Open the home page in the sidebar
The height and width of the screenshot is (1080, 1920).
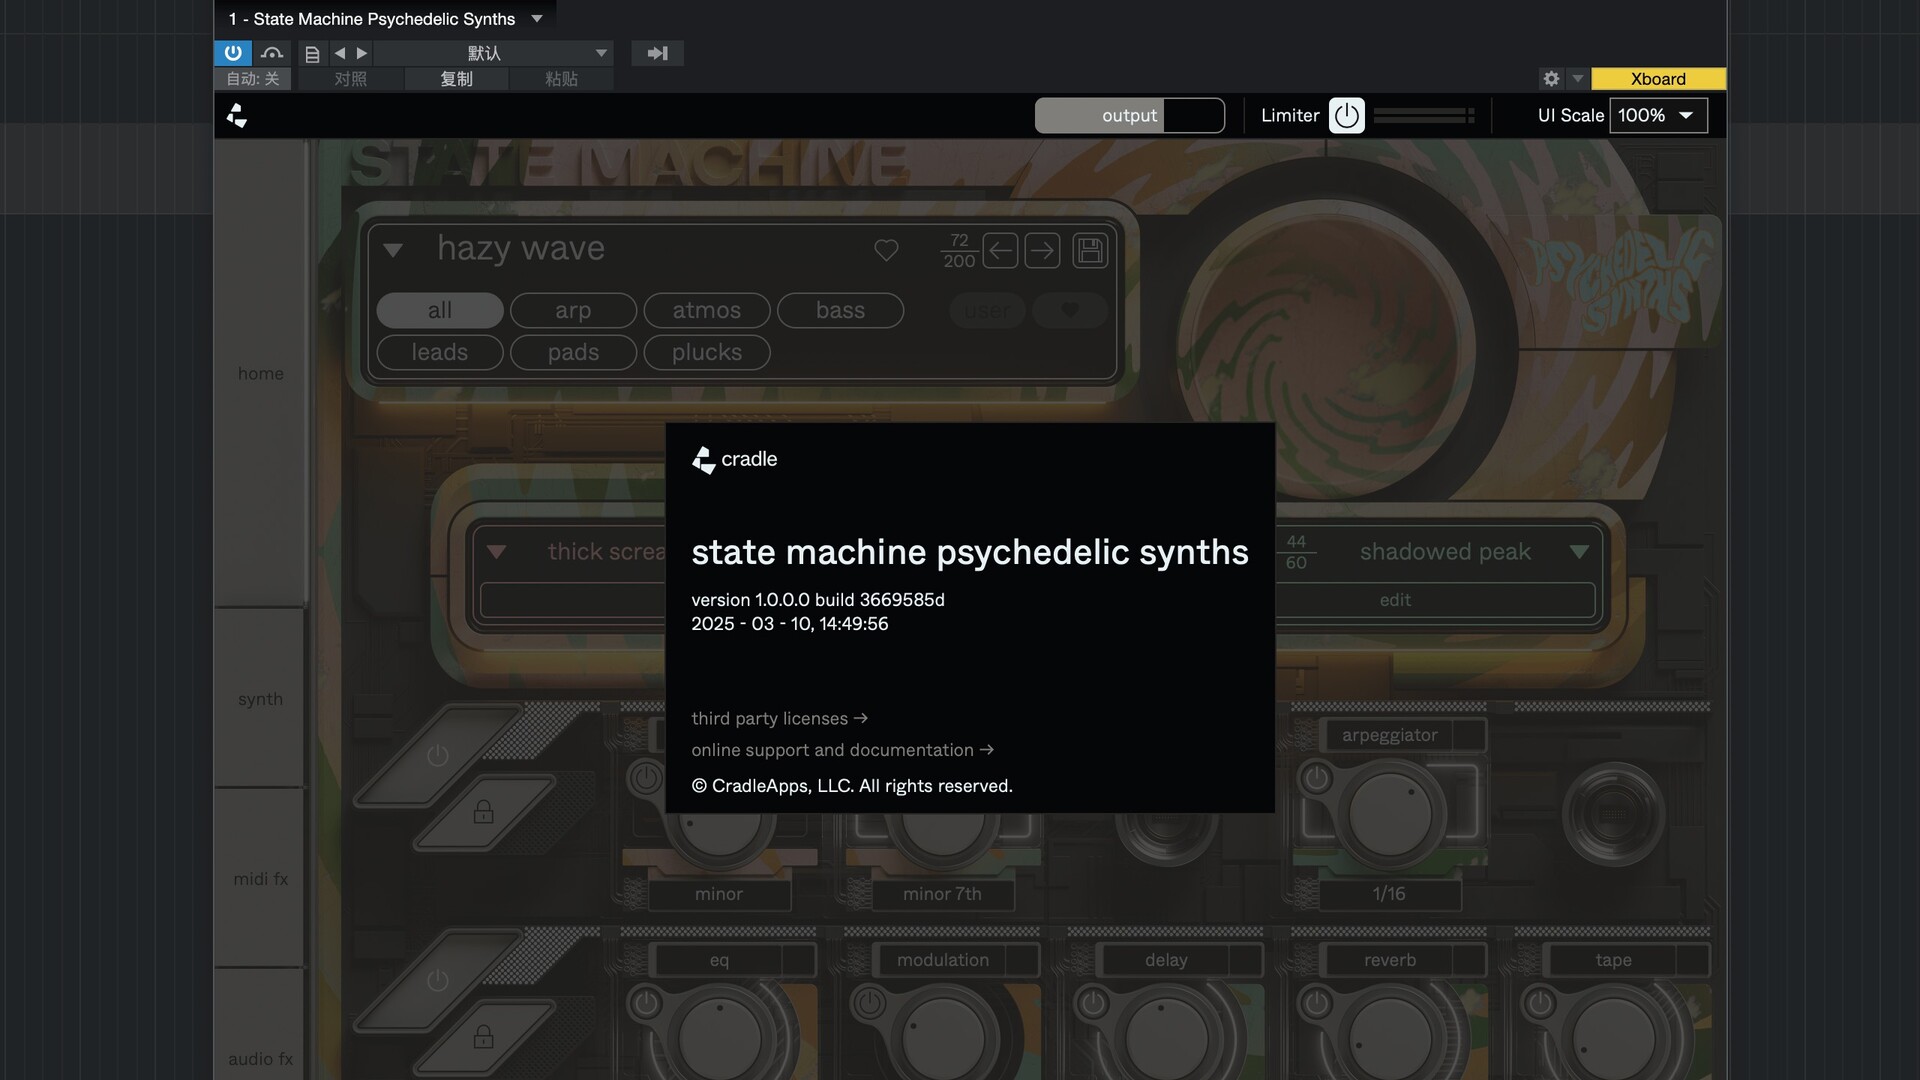pos(260,374)
